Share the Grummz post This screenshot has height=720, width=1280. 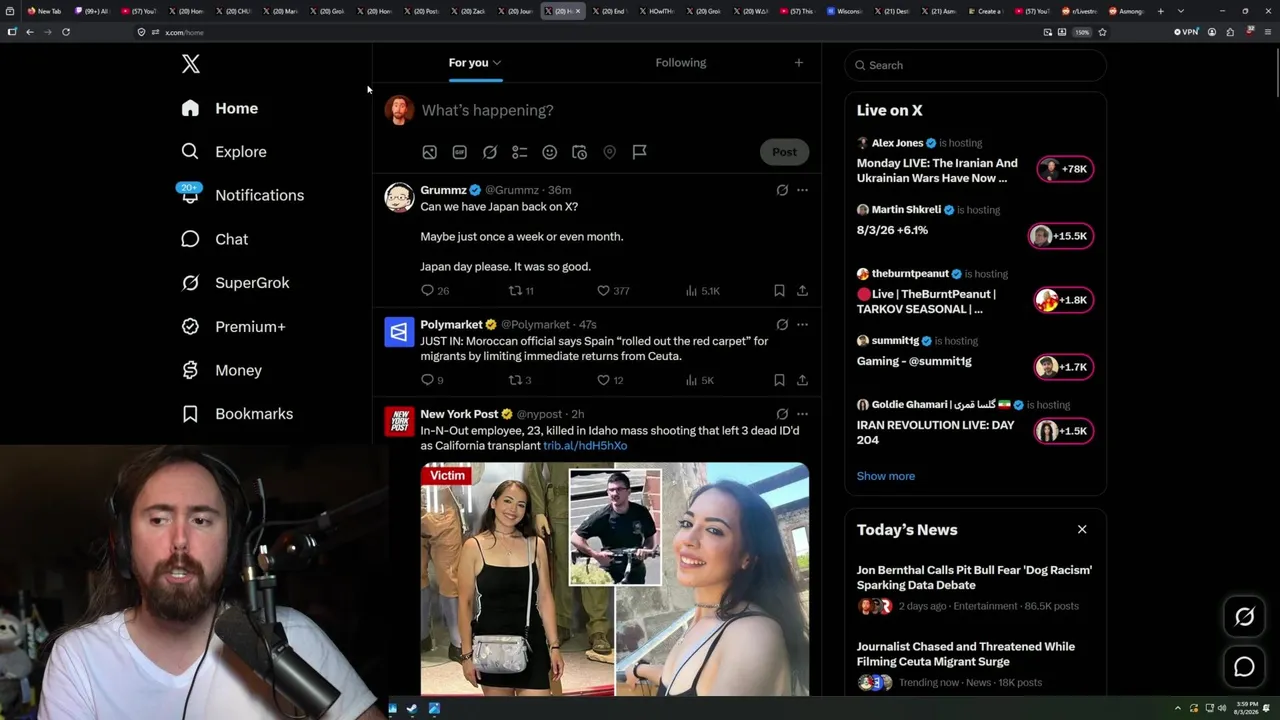click(802, 291)
